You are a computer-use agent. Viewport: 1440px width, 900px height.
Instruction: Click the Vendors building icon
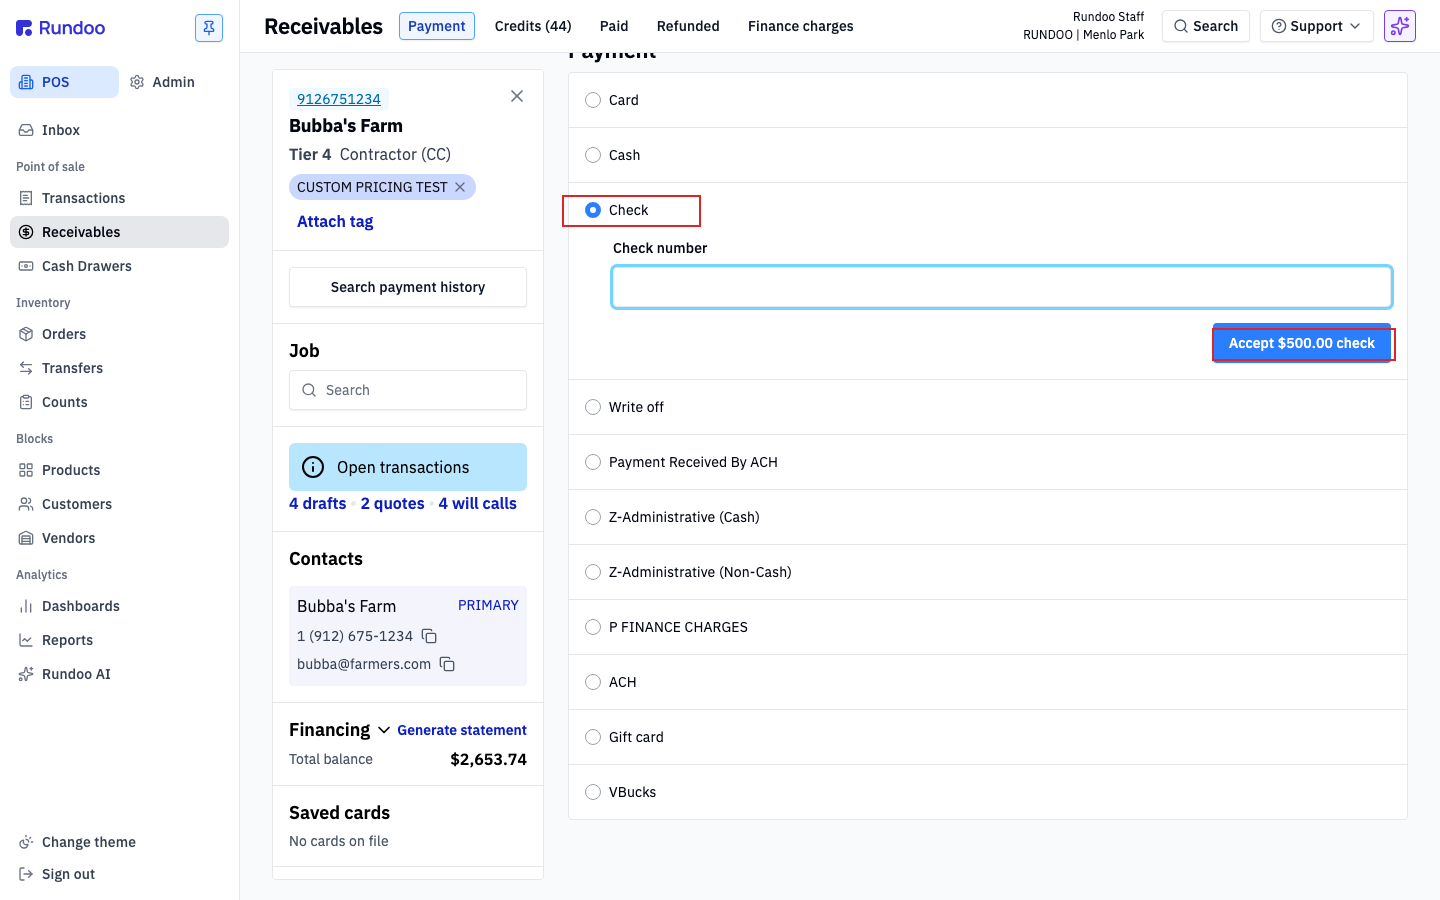(x=26, y=538)
